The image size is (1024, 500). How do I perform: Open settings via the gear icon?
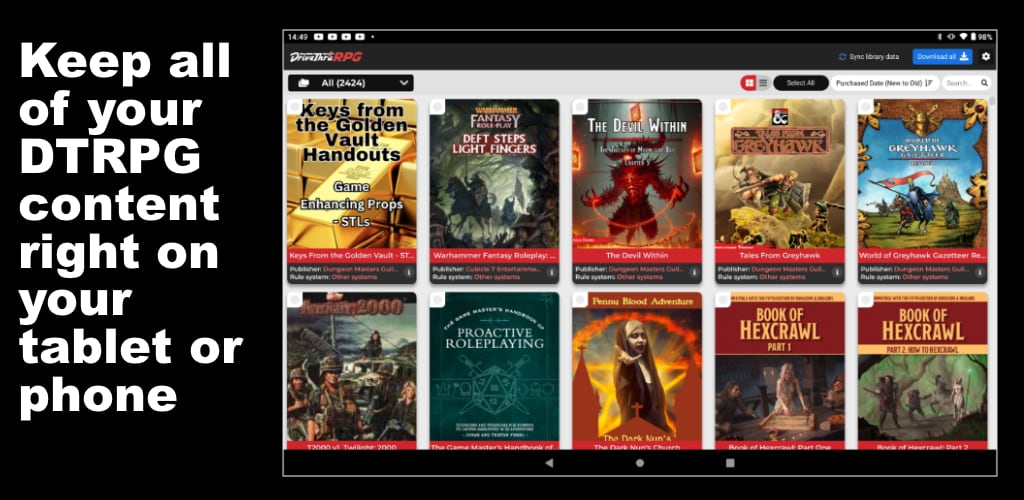pos(985,57)
